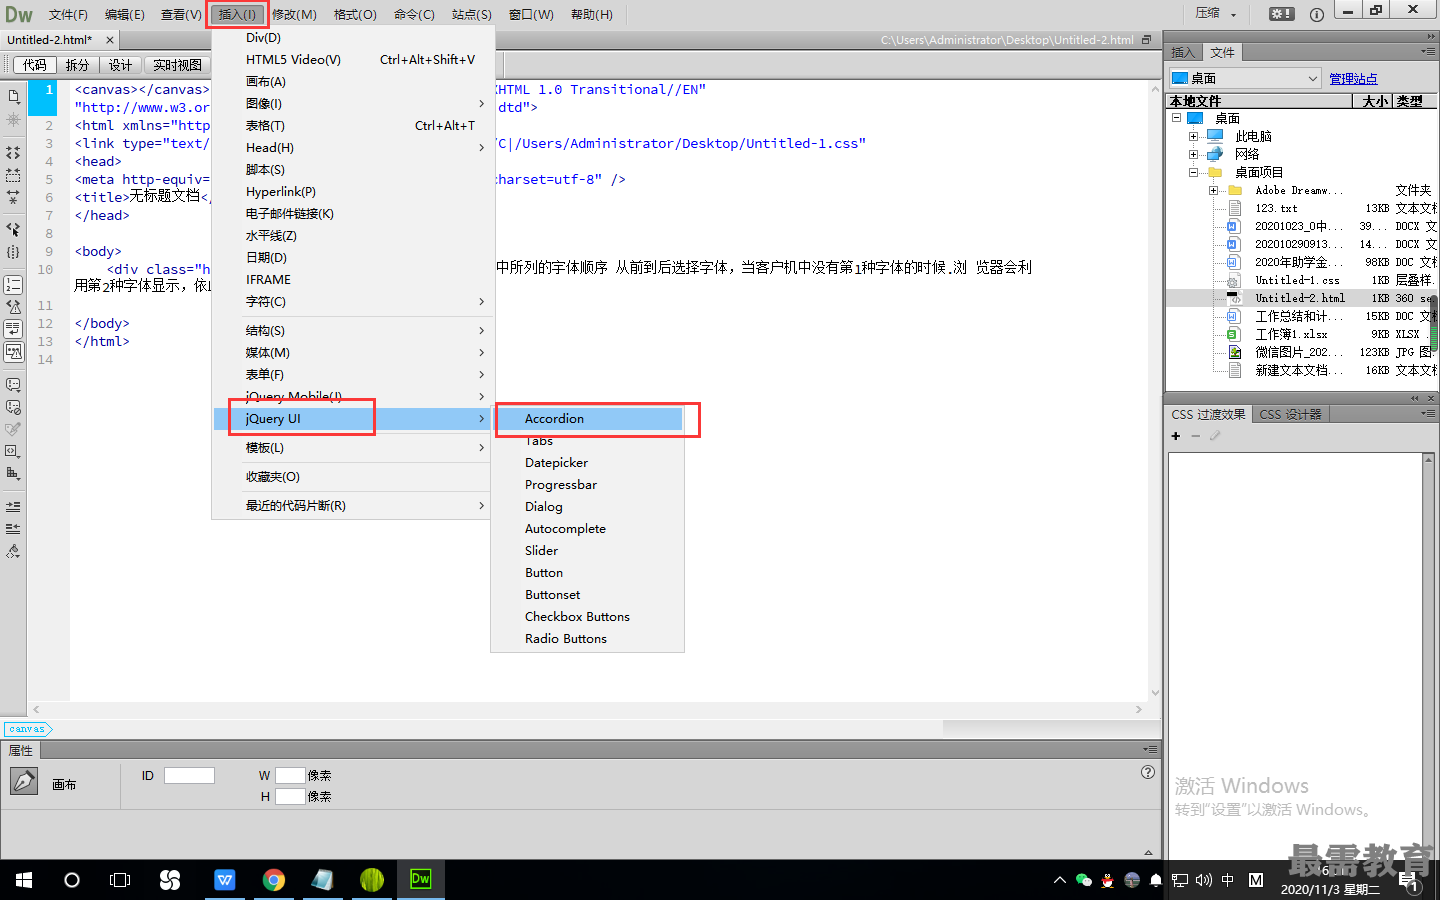Image resolution: width=1440 pixels, height=900 pixels.
Task: Switch to the 插入 panel tab
Action: [x=1183, y=52]
